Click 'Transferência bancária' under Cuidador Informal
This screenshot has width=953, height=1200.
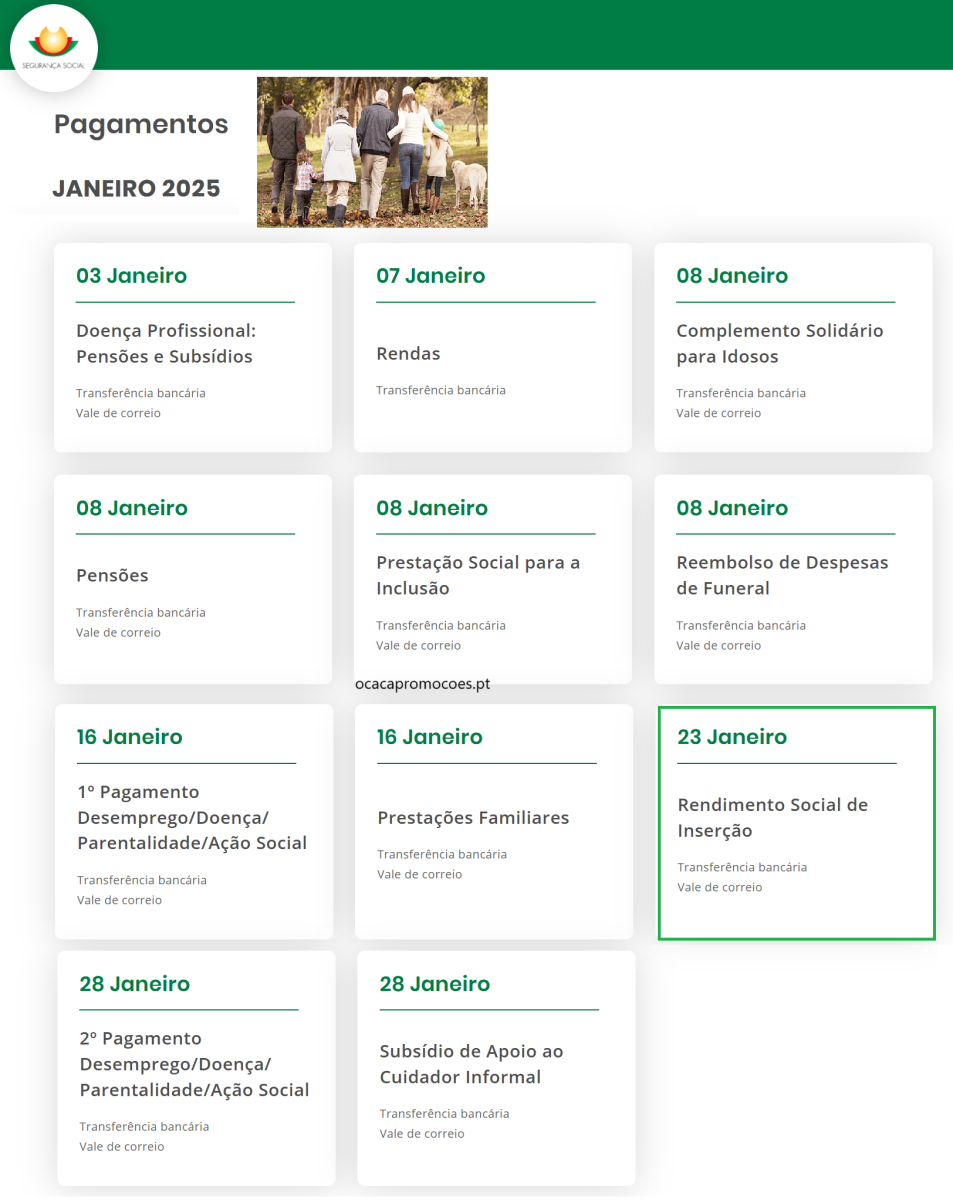(x=444, y=1113)
